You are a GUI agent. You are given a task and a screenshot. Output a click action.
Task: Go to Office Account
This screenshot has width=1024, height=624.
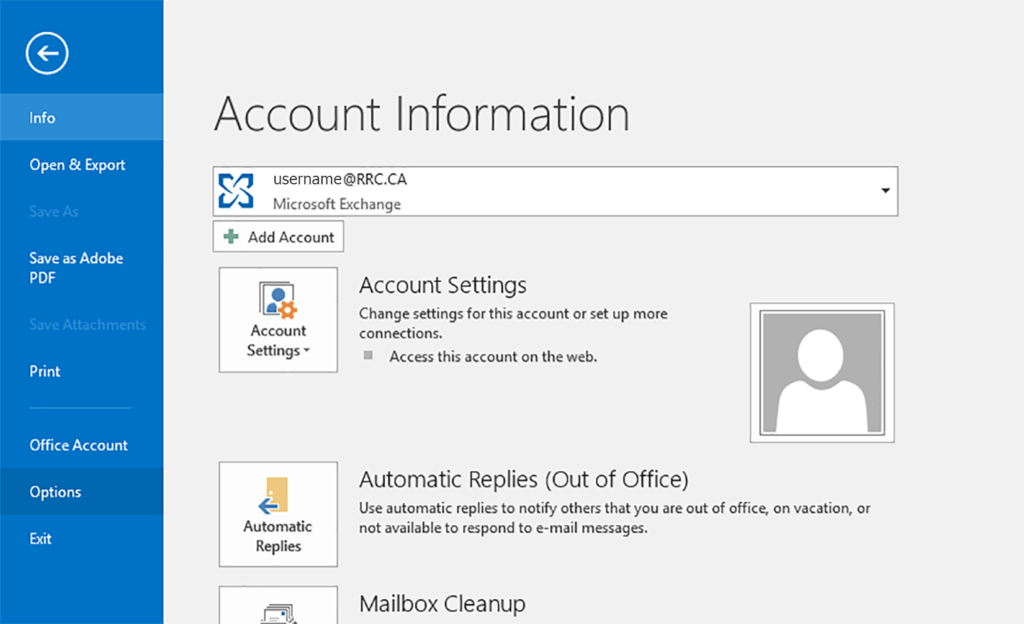click(78, 445)
